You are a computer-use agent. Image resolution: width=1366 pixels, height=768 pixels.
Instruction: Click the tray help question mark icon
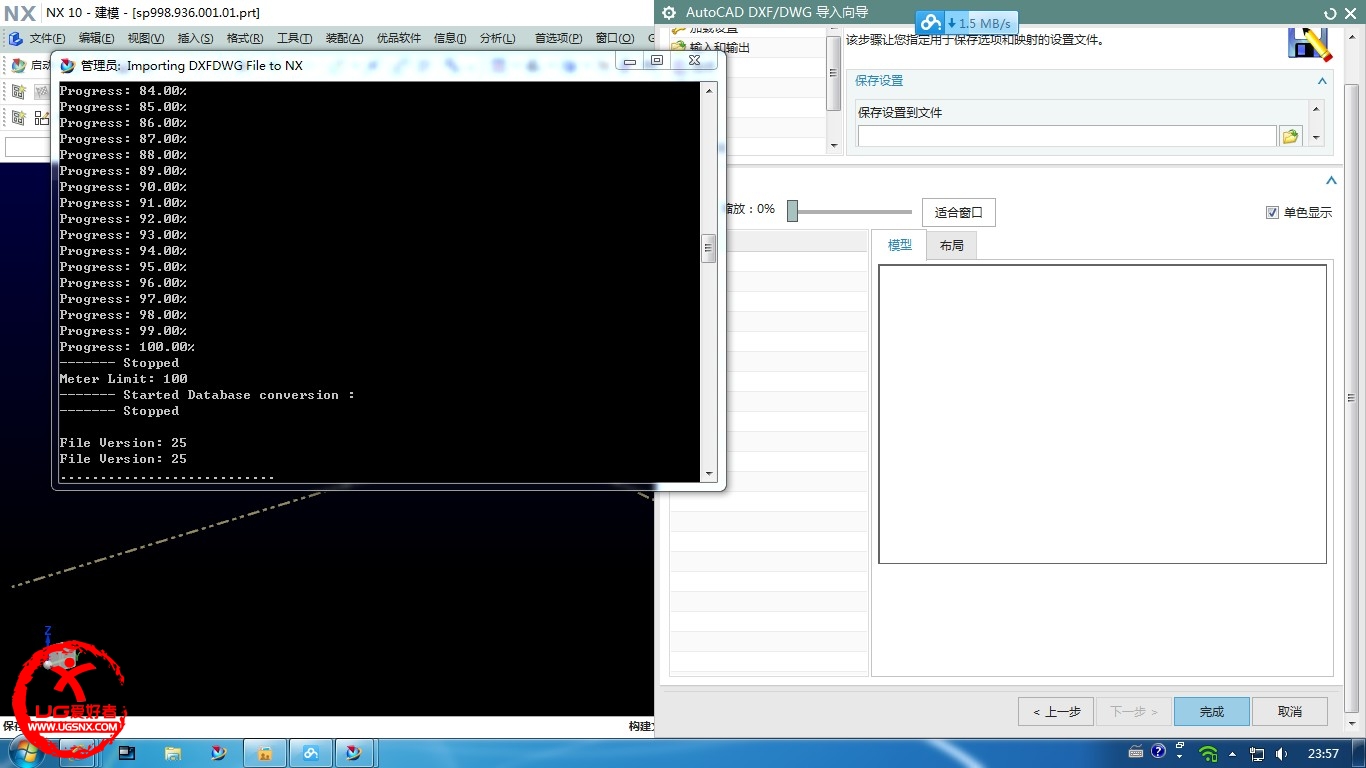[x=1159, y=751]
